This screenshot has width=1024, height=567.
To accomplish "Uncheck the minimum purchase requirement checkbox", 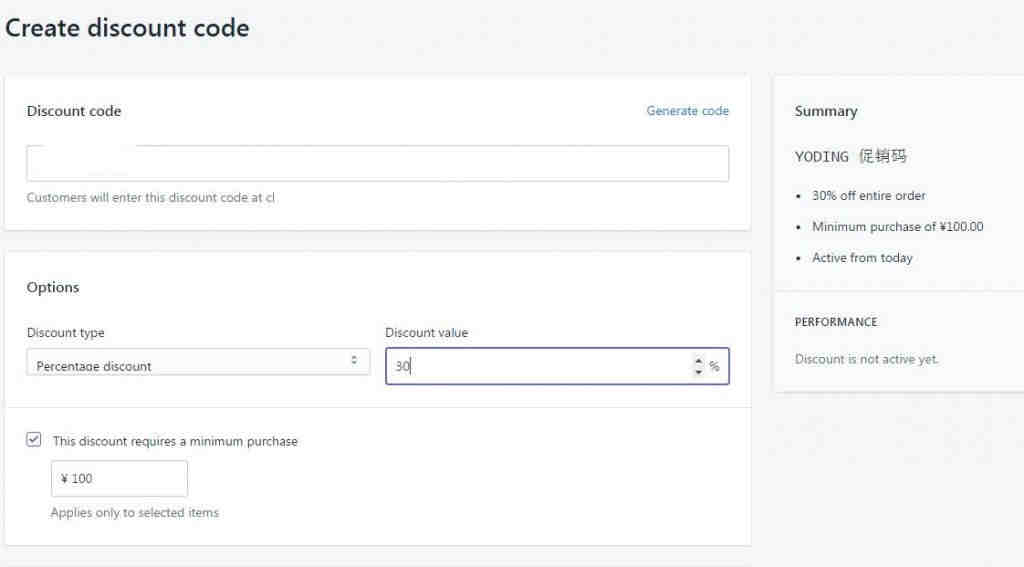I will click(34, 439).
